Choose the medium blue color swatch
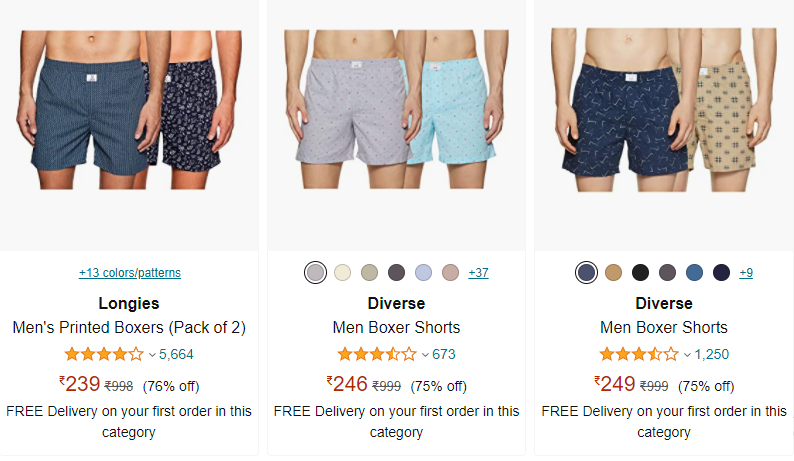Screen dimensions: 794x461 click(x=694, y=273)
